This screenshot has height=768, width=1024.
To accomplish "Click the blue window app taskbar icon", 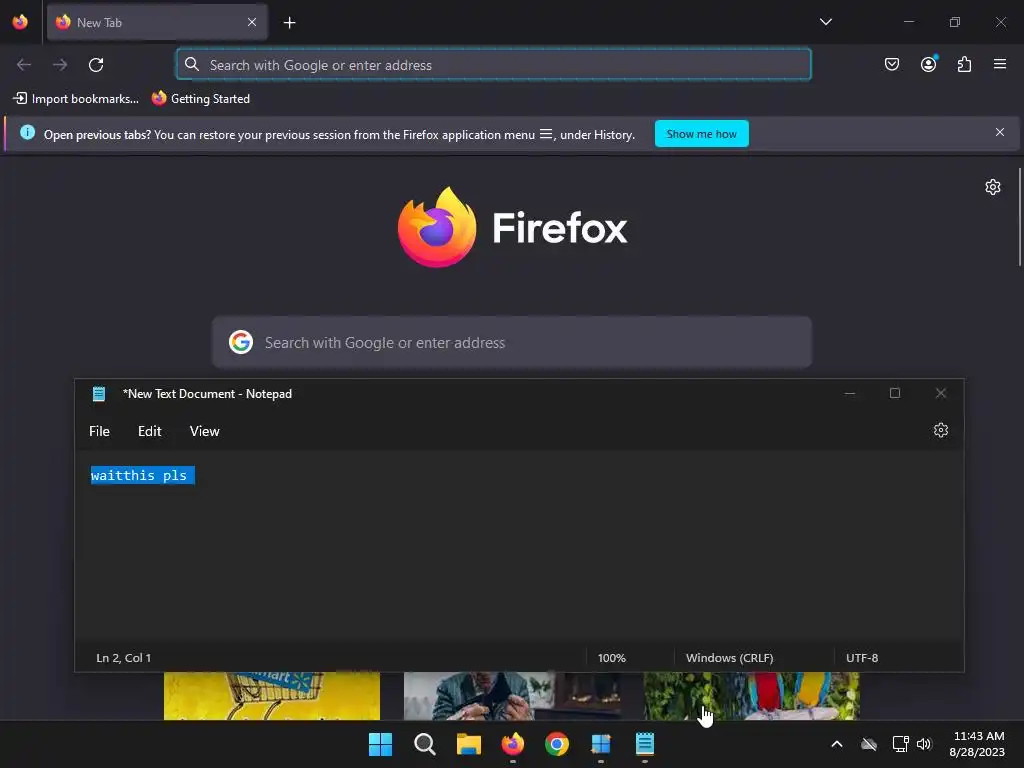I will click(x=601, y=744).
